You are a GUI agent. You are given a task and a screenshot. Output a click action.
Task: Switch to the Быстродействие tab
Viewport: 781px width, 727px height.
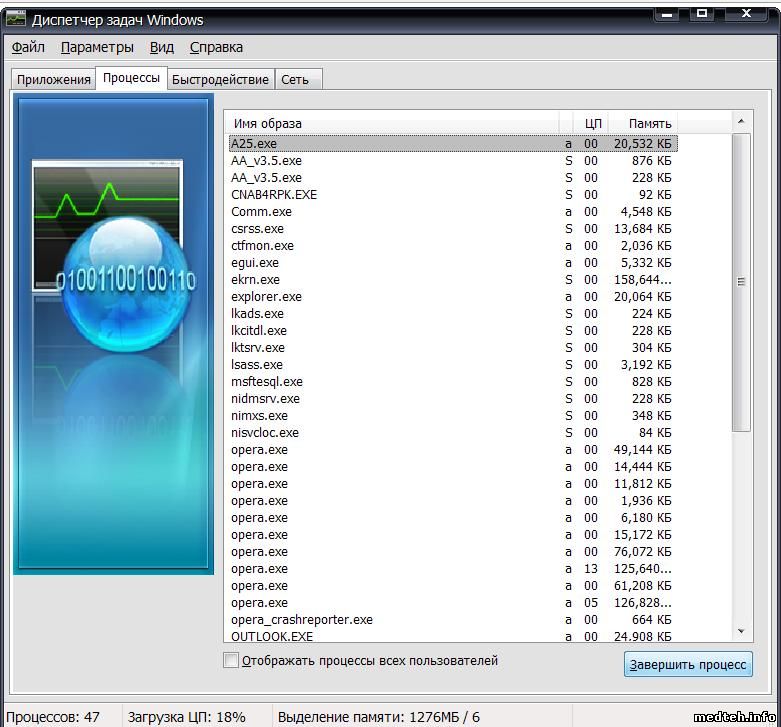tap(220, 80)
